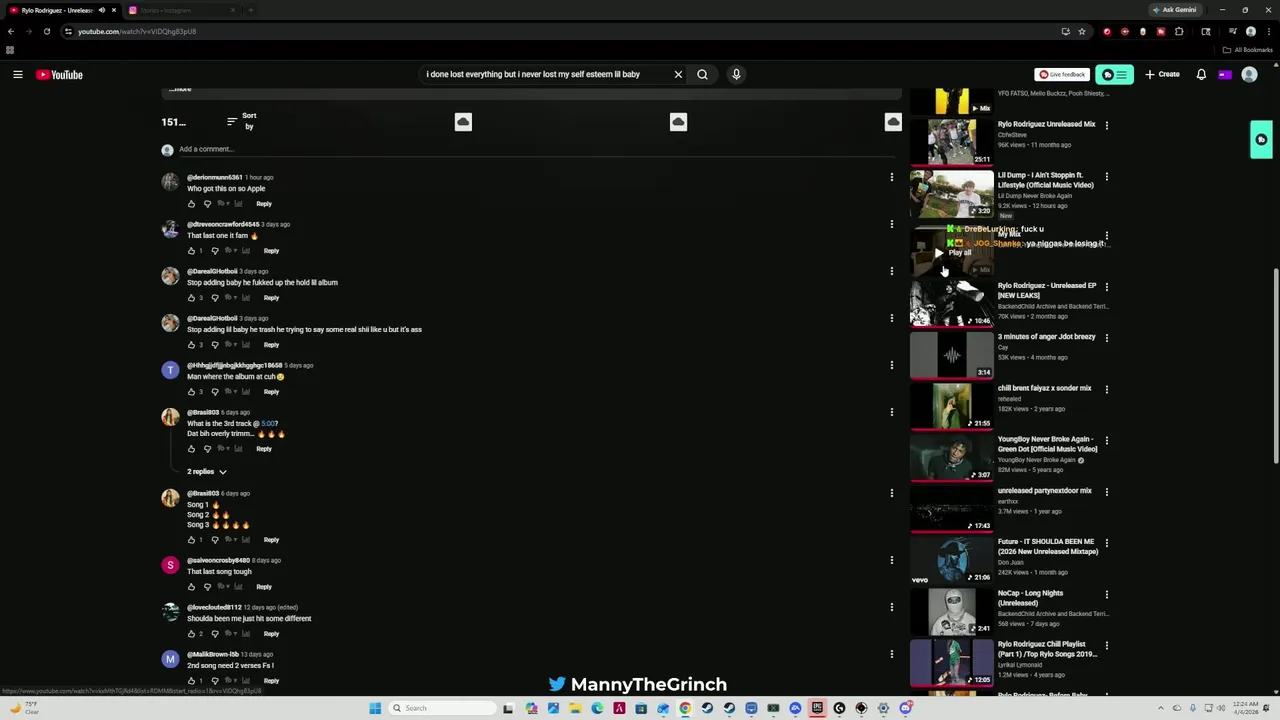Open the Windows Start menu

(375, 708)
